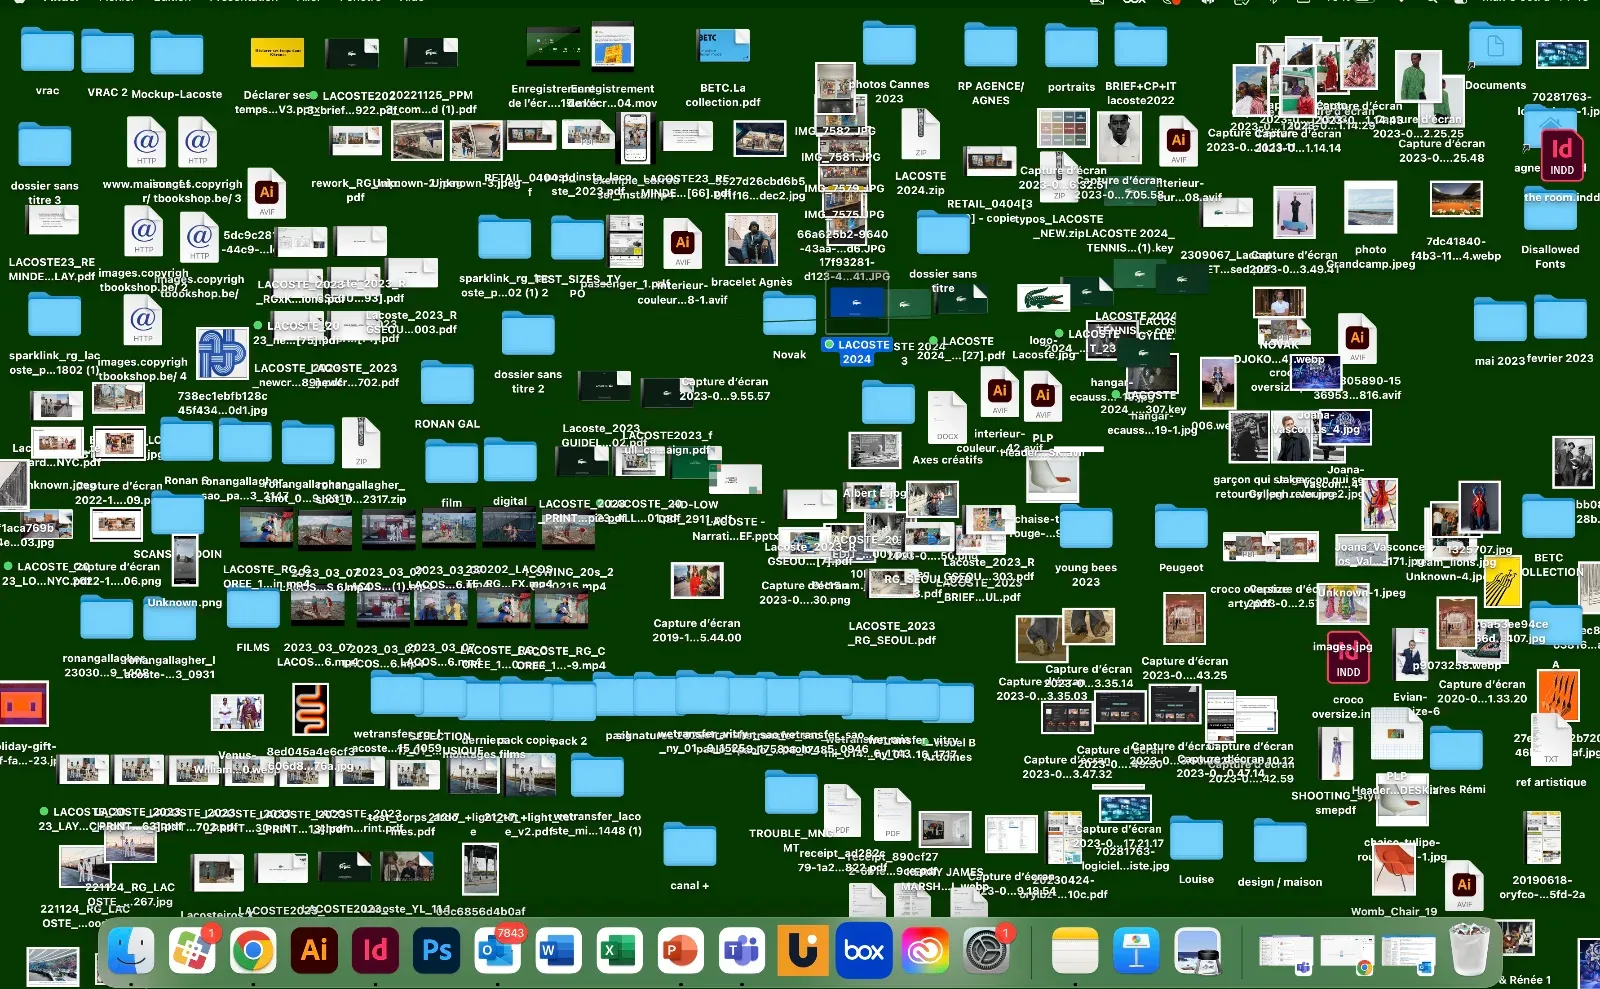Launch PowerPoint from the dock
This screenshot has height=989, width=1600.
coord(681,950)
